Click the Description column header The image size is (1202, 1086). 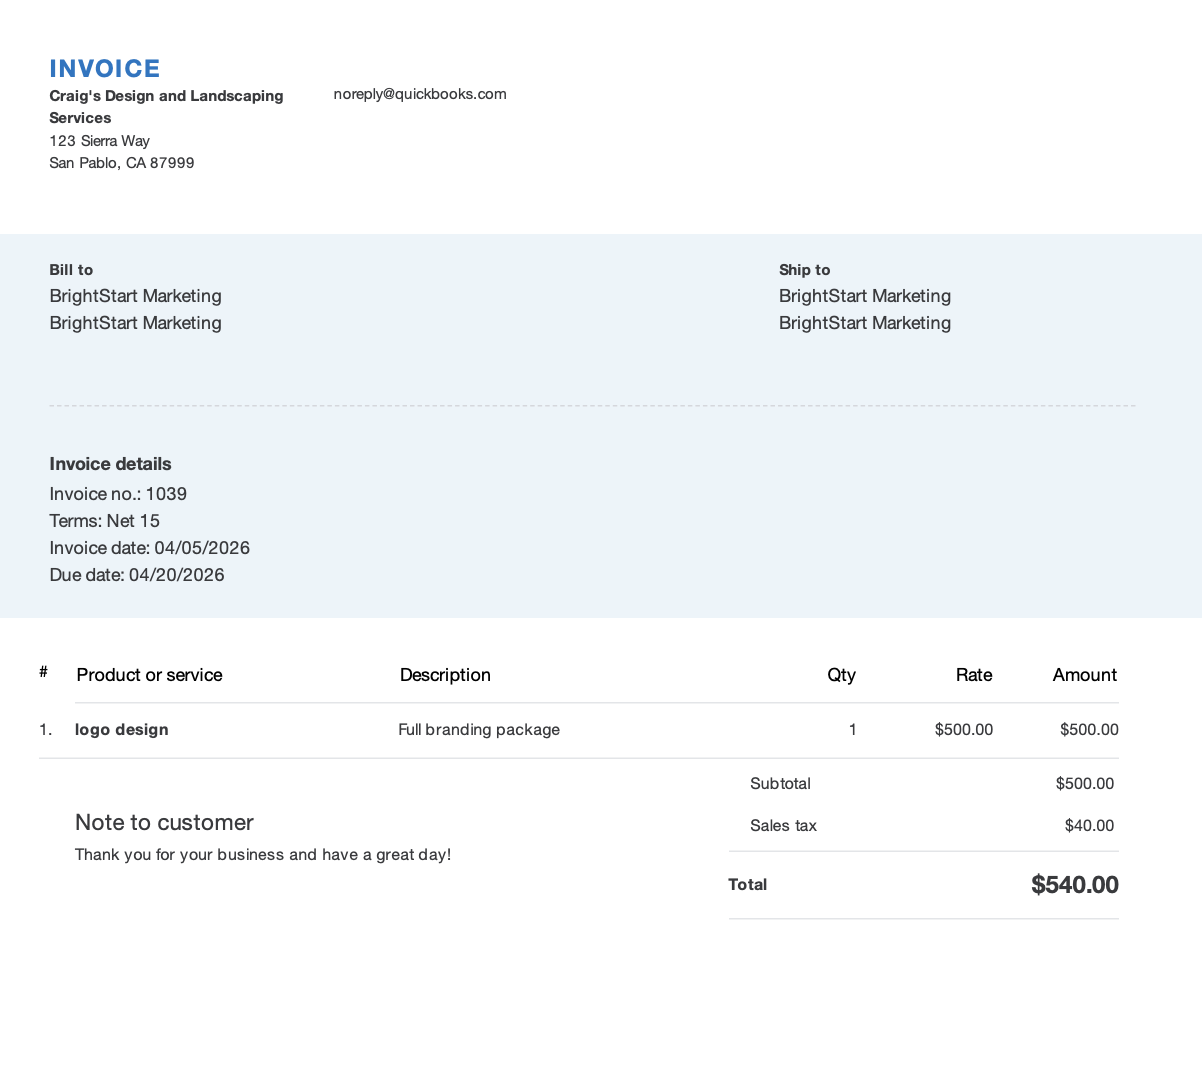click(445, 675)
